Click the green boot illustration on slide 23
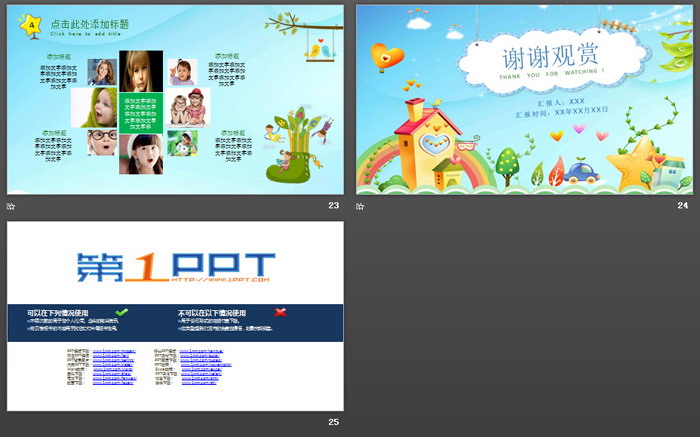The width and height of the screenshot is (700, 437). [290, 168]
